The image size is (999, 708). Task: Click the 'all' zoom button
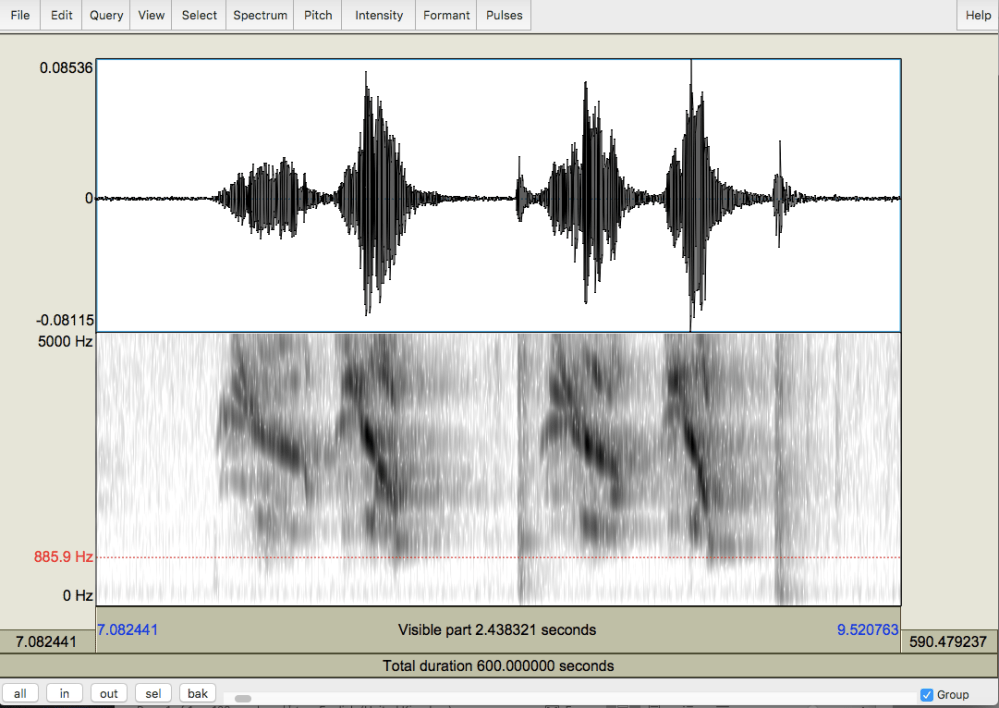[20, 693]
